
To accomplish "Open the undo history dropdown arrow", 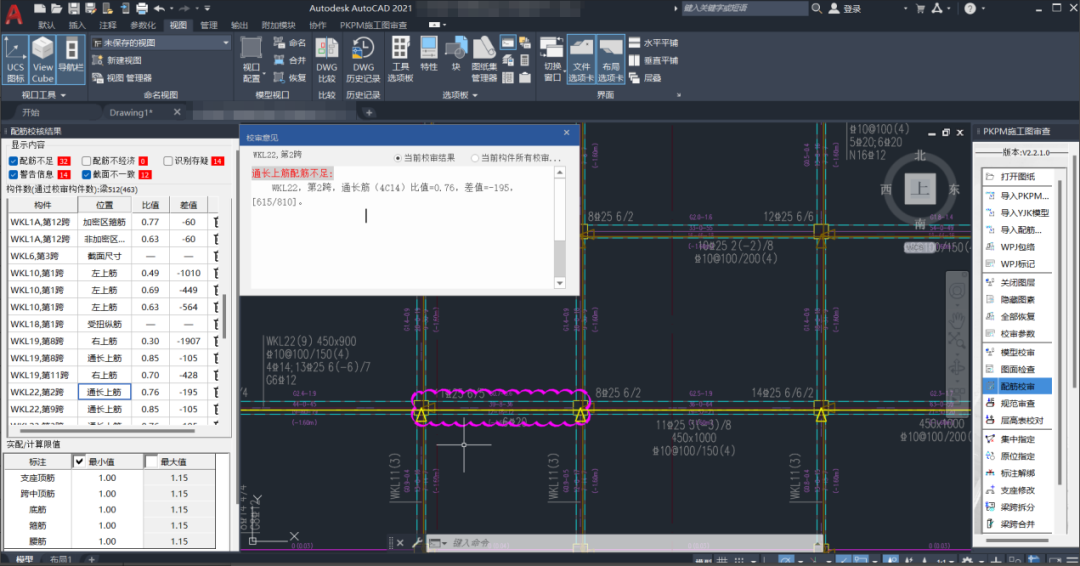I will tap(171, 9).
